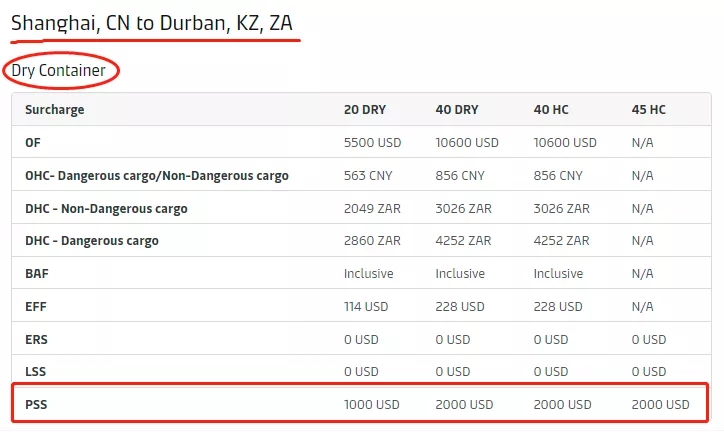Click the OF surcharge row label

point(33,143)
